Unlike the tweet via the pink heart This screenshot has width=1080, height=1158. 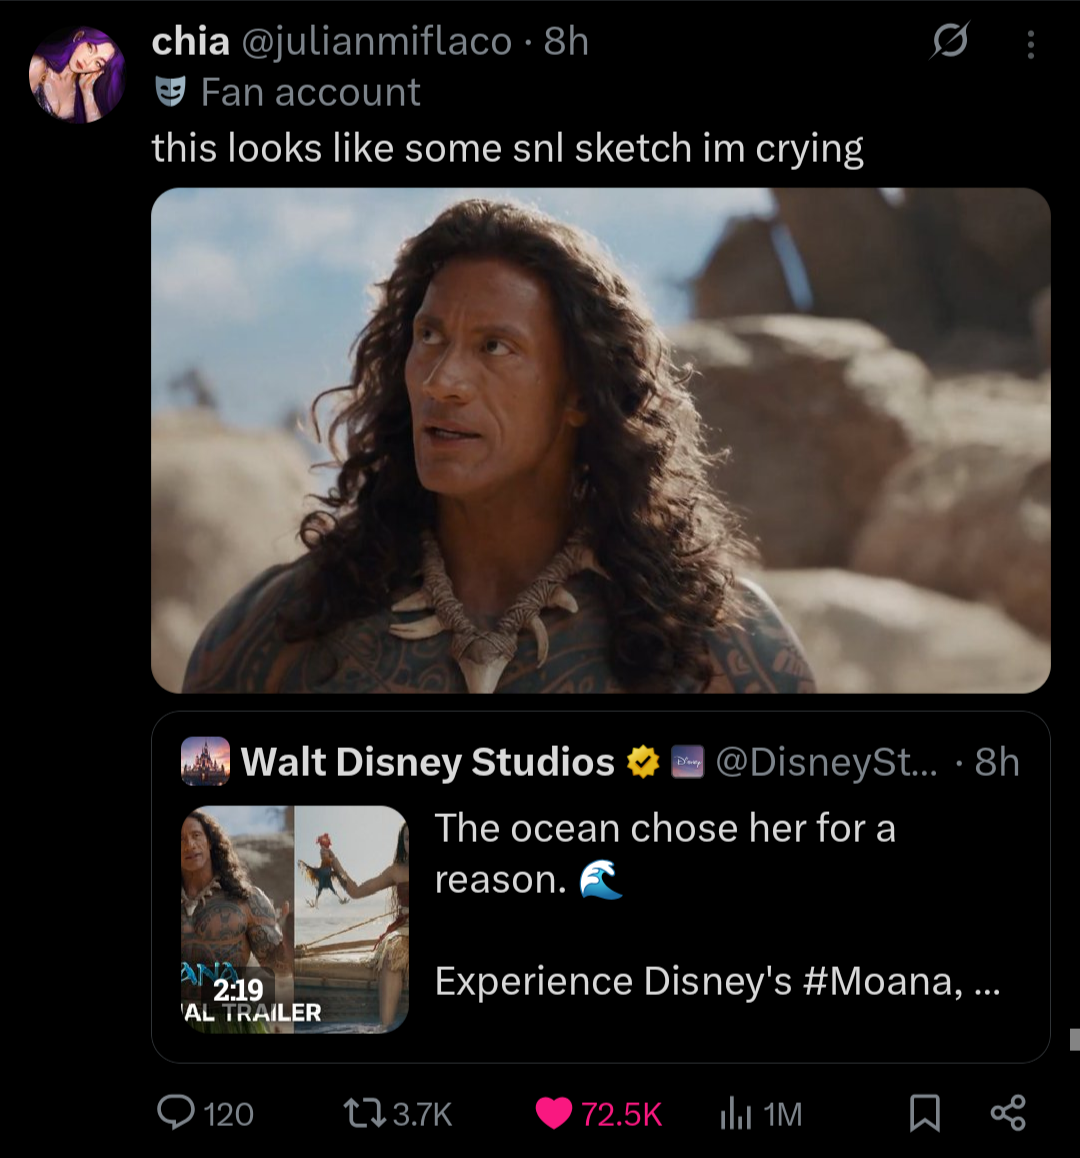coord(553,1113)
